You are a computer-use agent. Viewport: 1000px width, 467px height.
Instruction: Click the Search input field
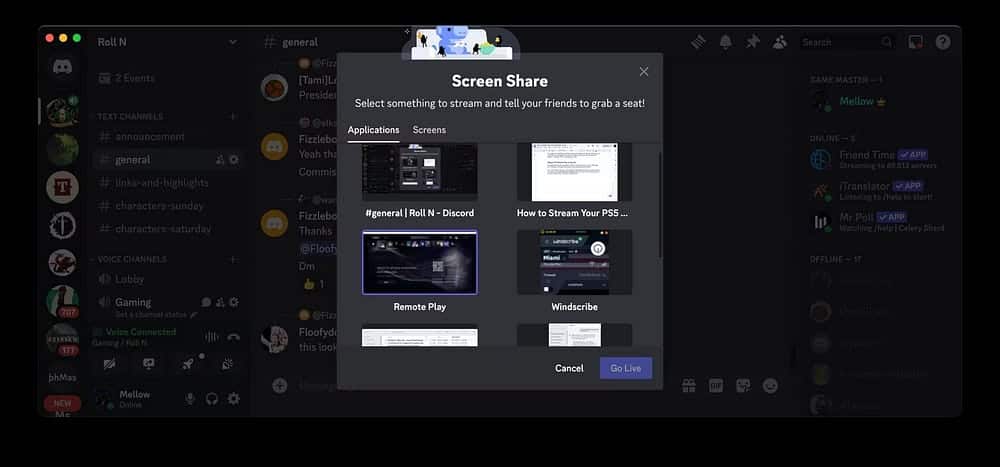(848, 42)
